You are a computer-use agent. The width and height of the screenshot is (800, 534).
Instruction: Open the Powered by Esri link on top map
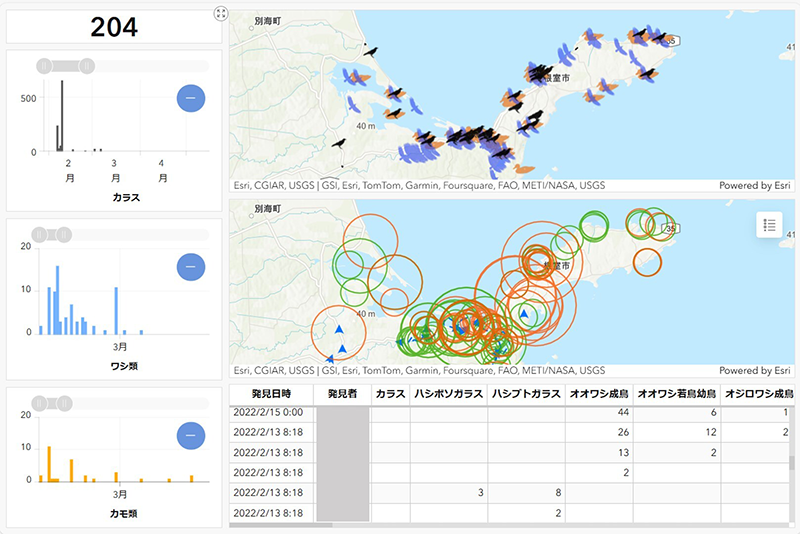(756, 185)
